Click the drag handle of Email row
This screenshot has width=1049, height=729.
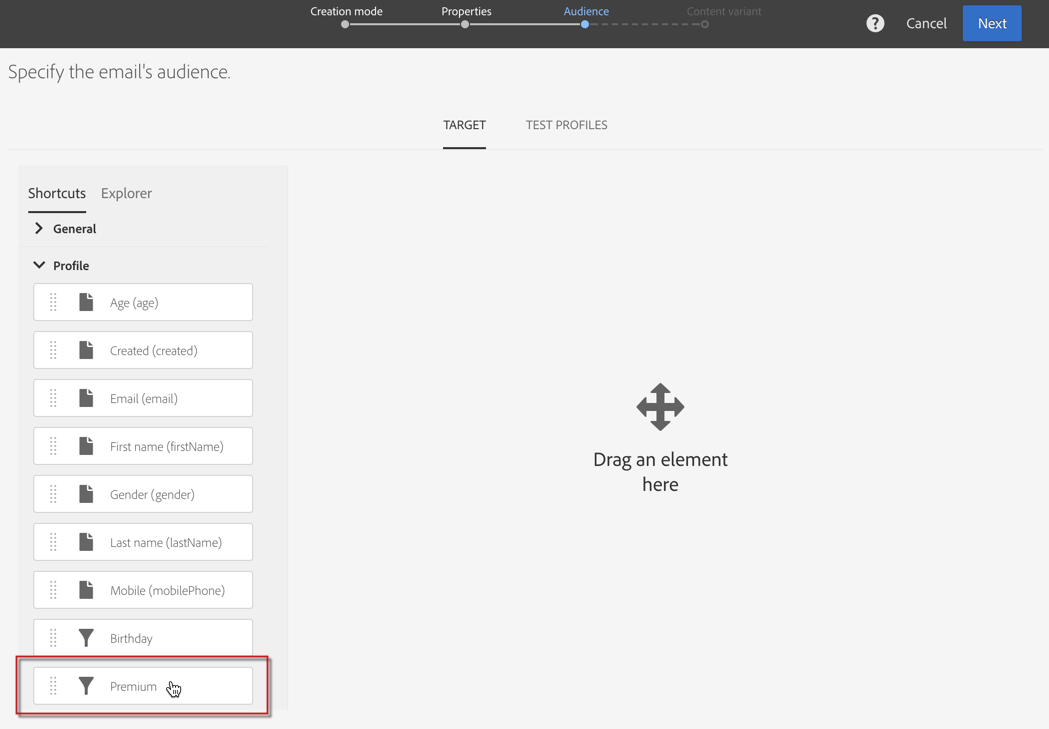pos(54,398)
